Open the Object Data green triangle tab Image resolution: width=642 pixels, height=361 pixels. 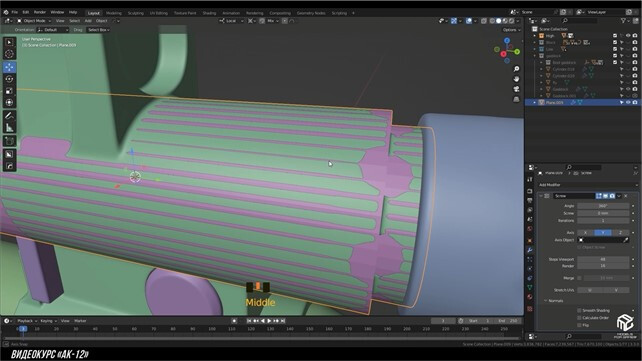[x=530, y=287]
